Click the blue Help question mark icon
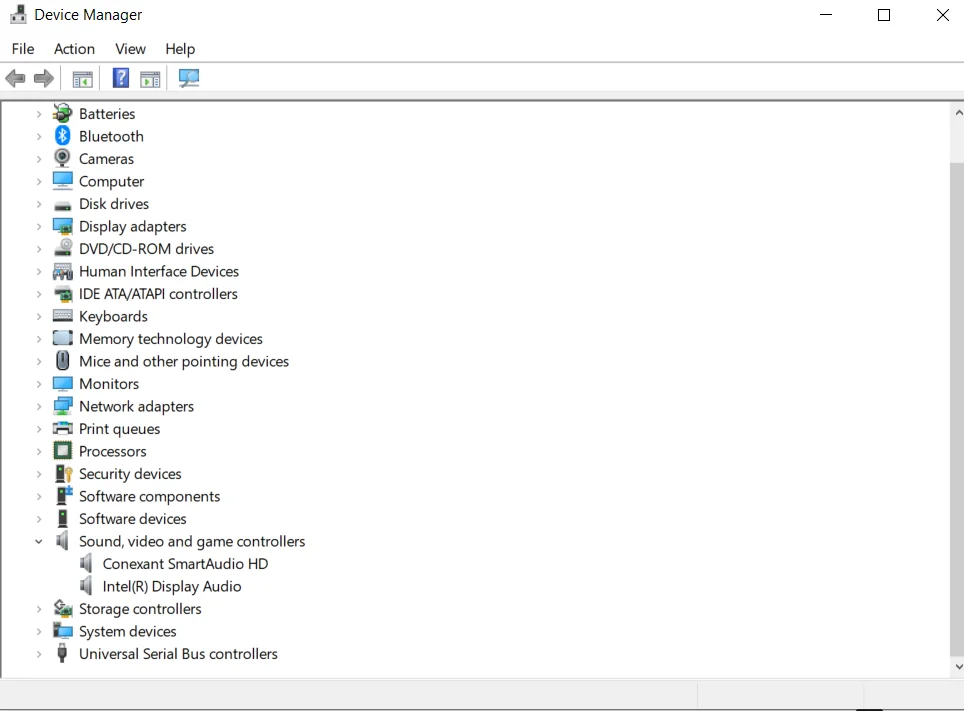 pyautogui.click(x=120, y=78)
